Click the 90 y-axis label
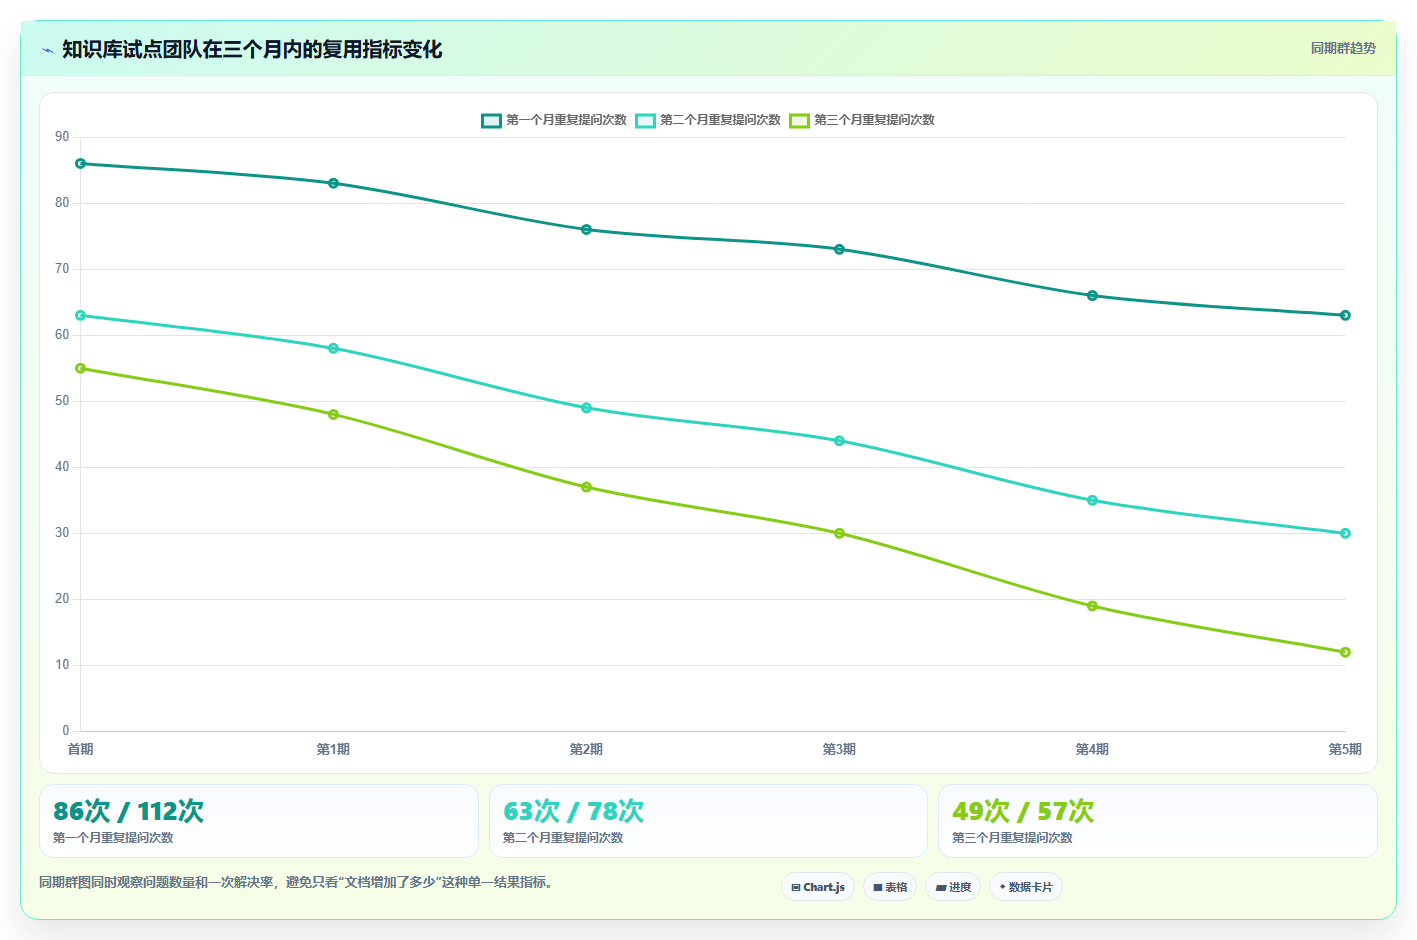 [62, 137]
